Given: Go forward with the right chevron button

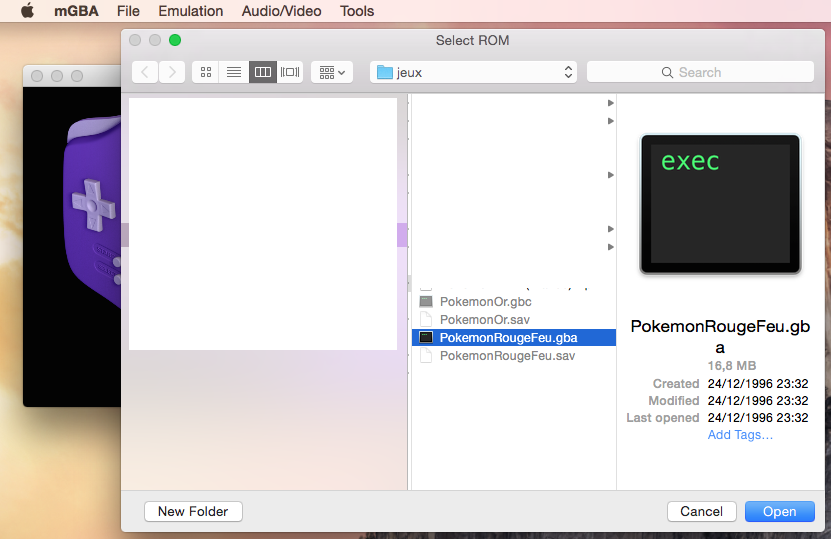Looking at the screenshot, I should coord(172,72).
